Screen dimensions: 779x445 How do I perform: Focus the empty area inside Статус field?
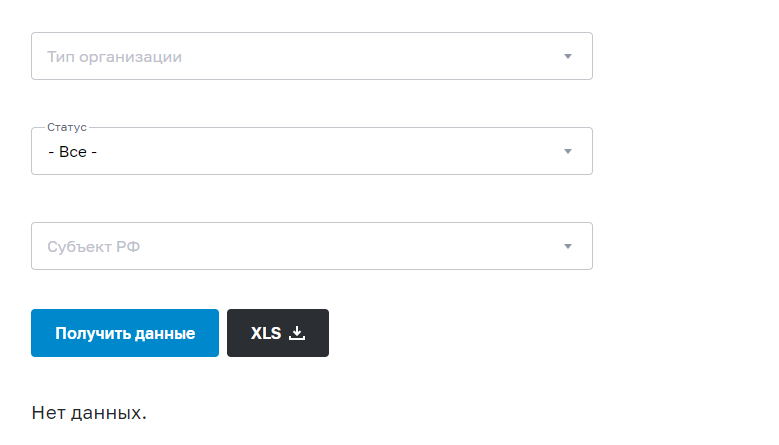[328, 151]
